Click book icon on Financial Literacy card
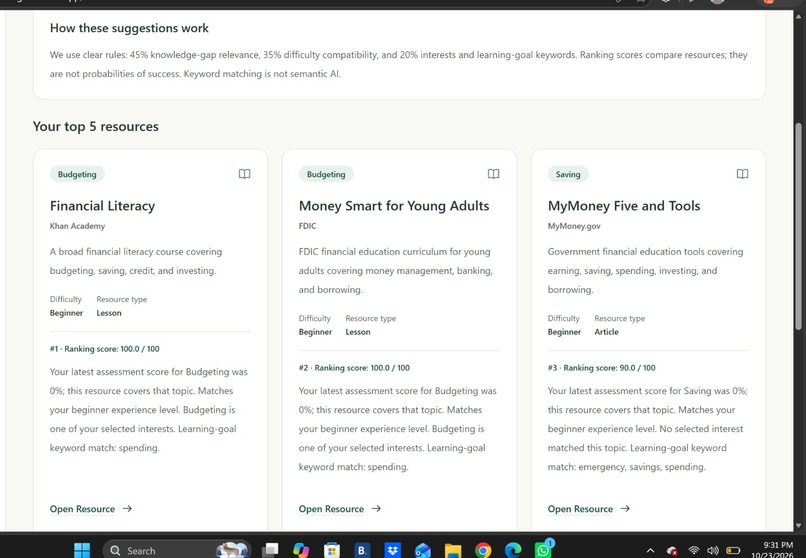This screenshot has height=558, width=806. 245,174
